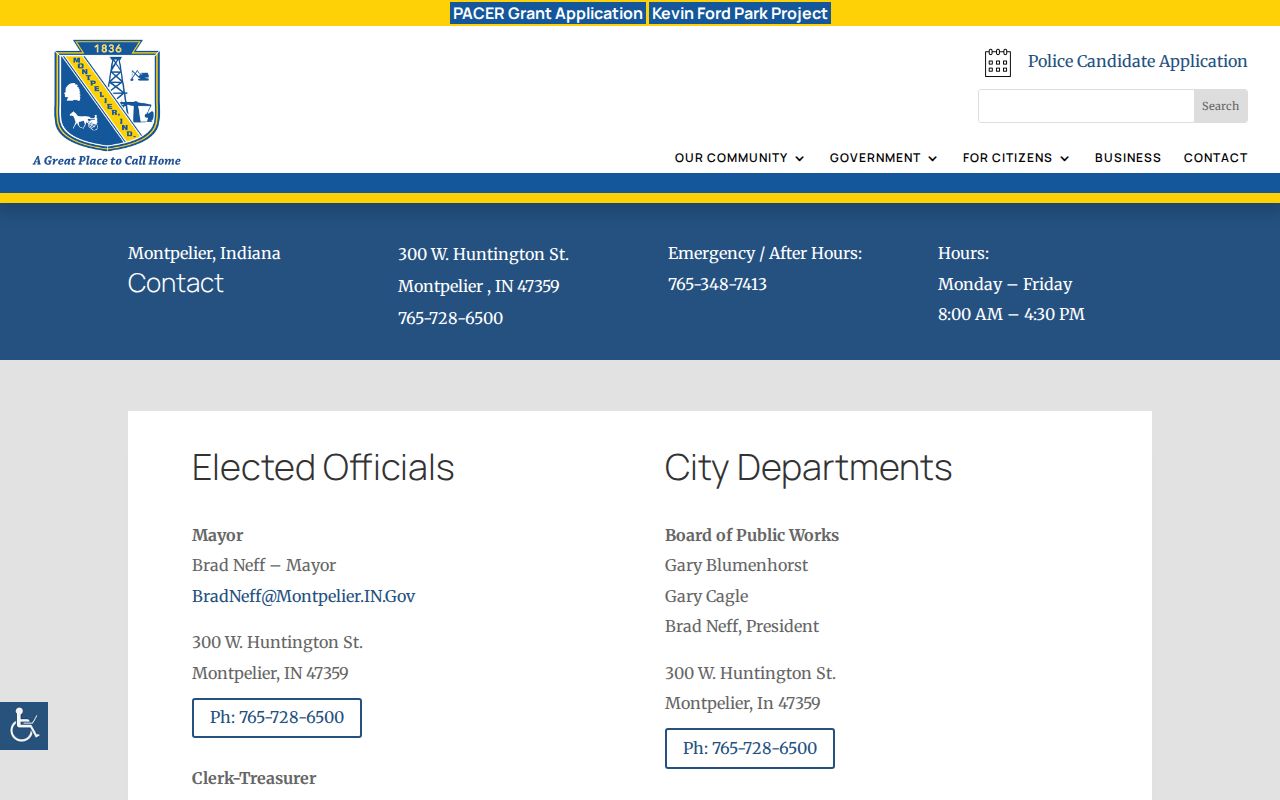Click the 'Gary Blumenhorst' name
The height and width of the screenshot is (800, 1280).
click(x=736, y=565)
